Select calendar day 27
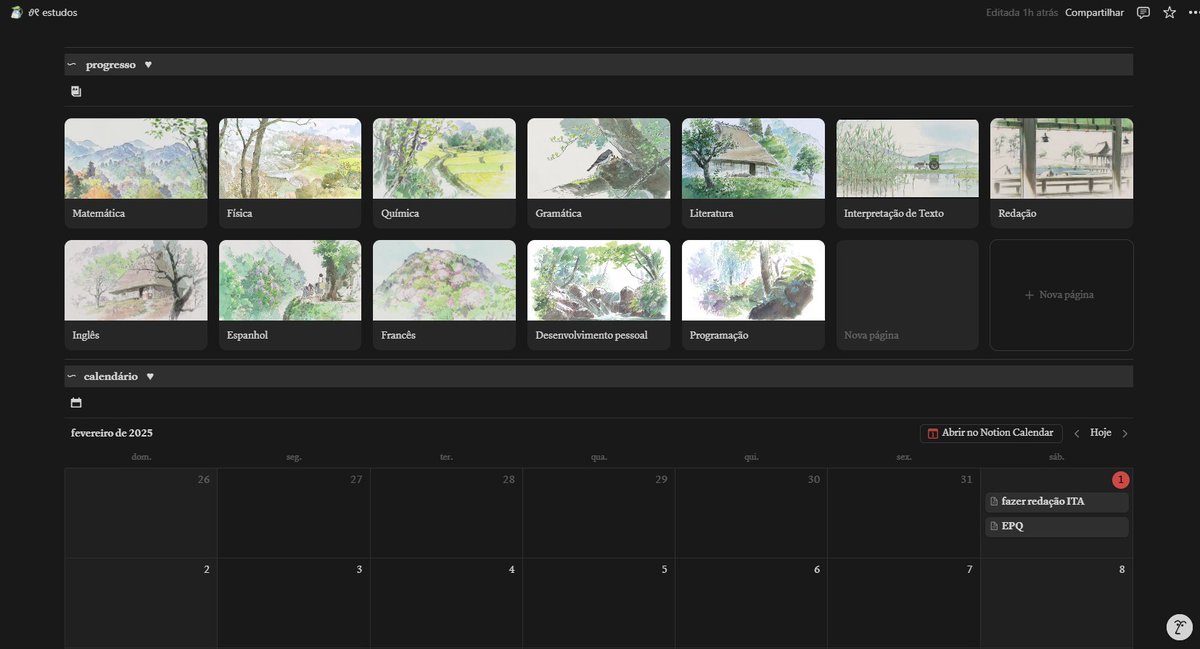This screenshot has width=1200, height=649. click(x=294, y=513)
